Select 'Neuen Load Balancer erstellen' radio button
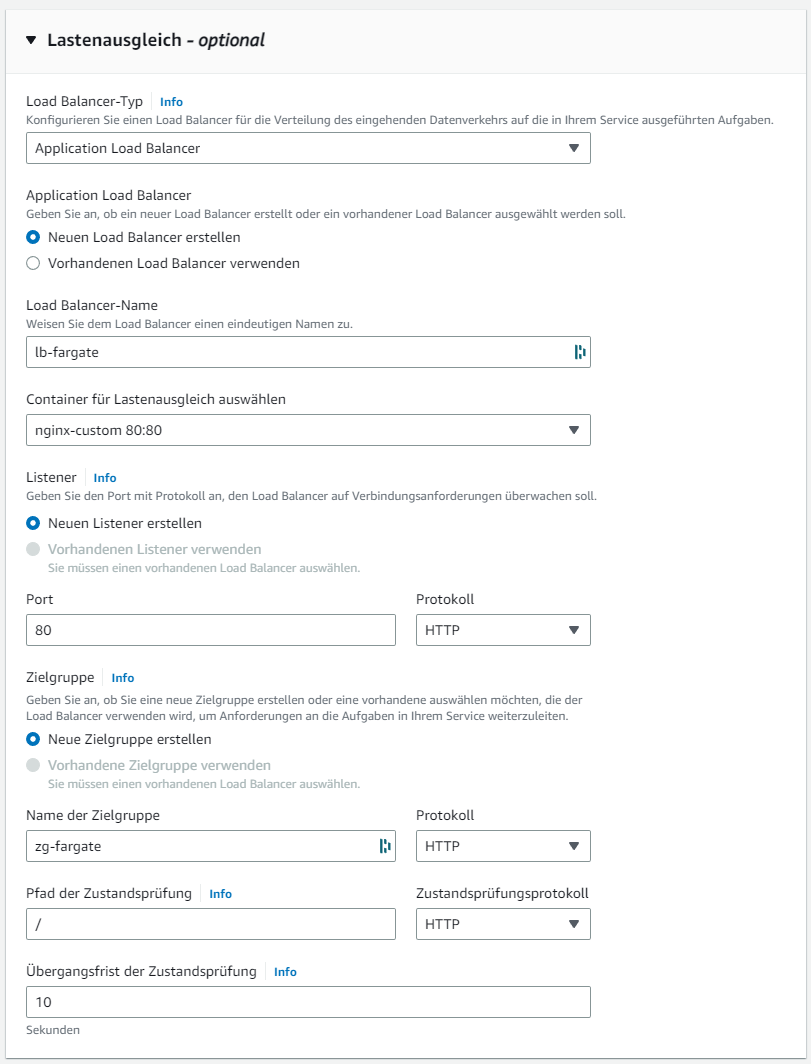This screenshot has height=1064, width=811. coord(33,238)
